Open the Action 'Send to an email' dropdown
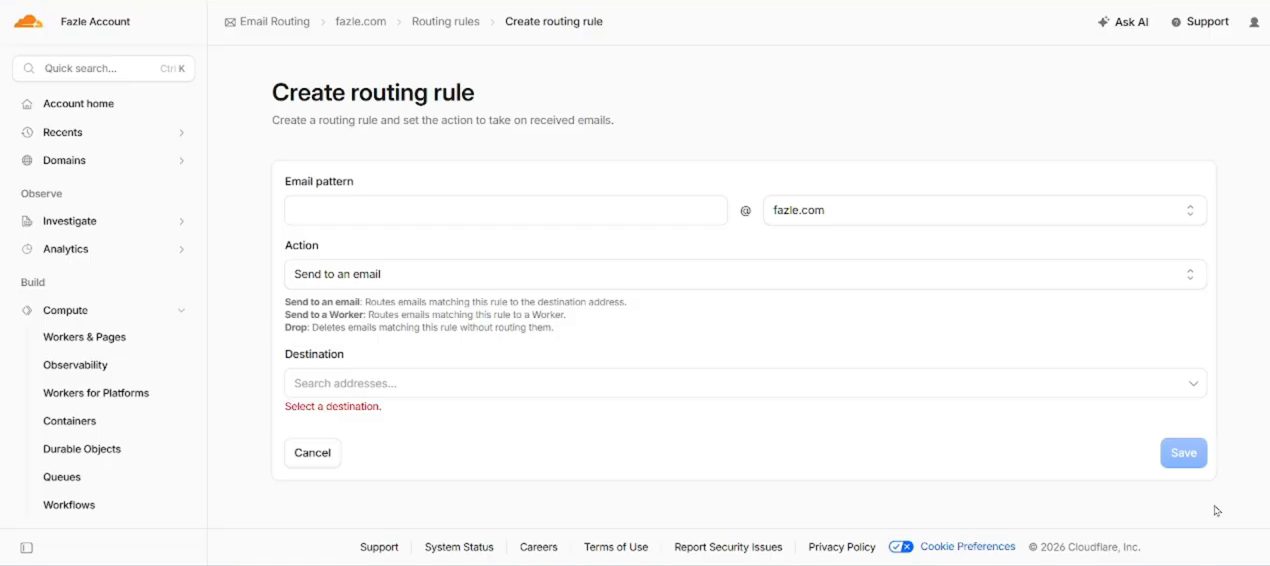1270x566 pixels. click(x=745, y=274)
